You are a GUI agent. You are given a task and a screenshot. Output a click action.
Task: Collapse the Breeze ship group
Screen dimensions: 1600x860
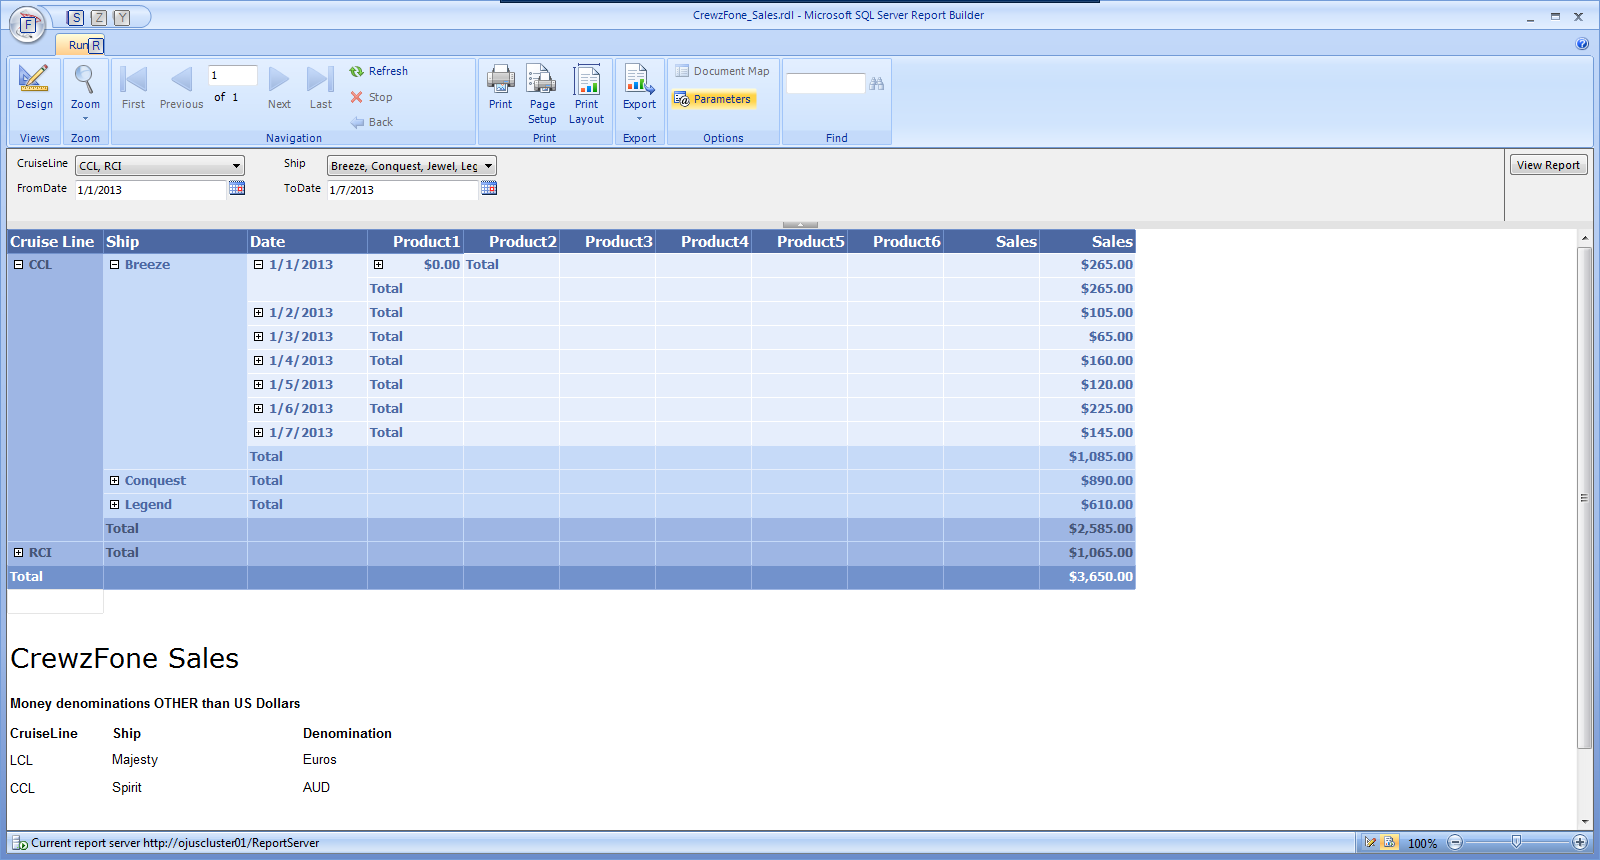tap(114, 265)
